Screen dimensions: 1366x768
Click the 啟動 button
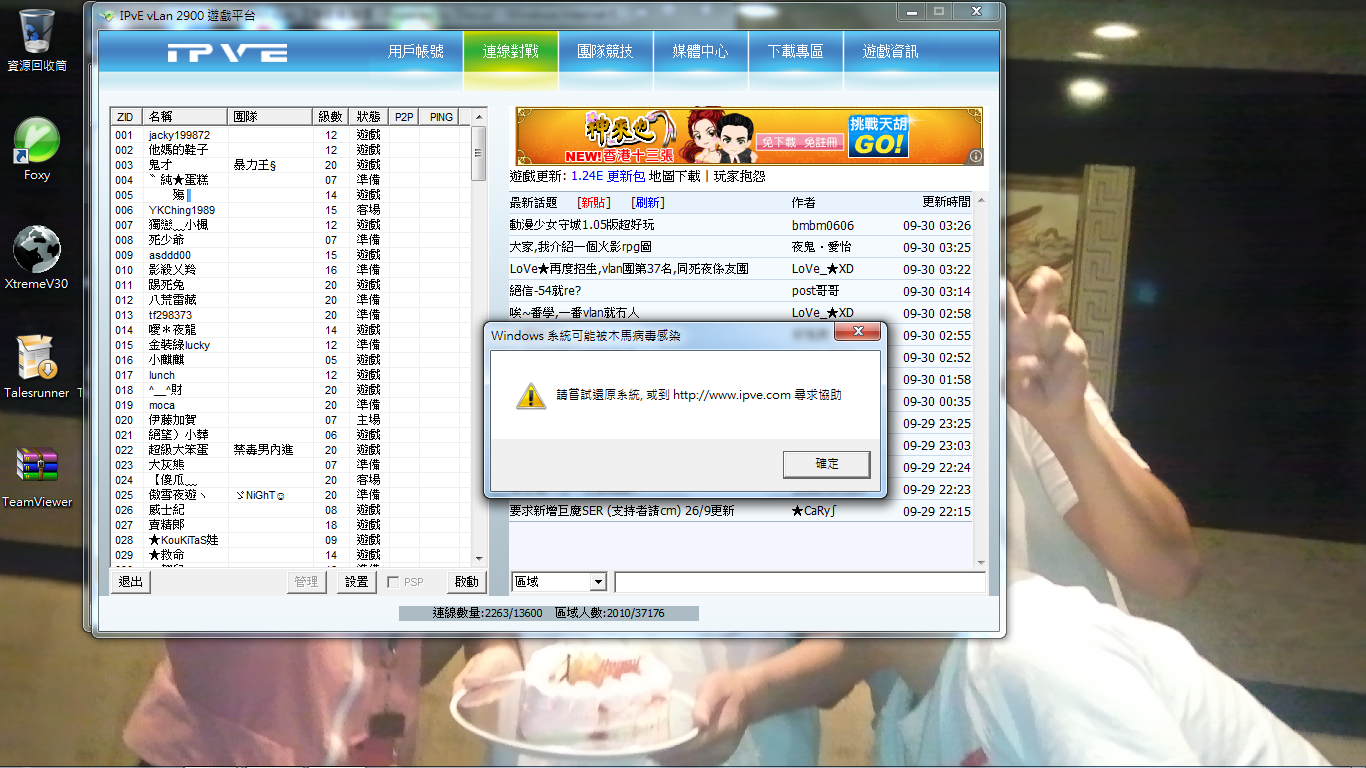point(466,582)
